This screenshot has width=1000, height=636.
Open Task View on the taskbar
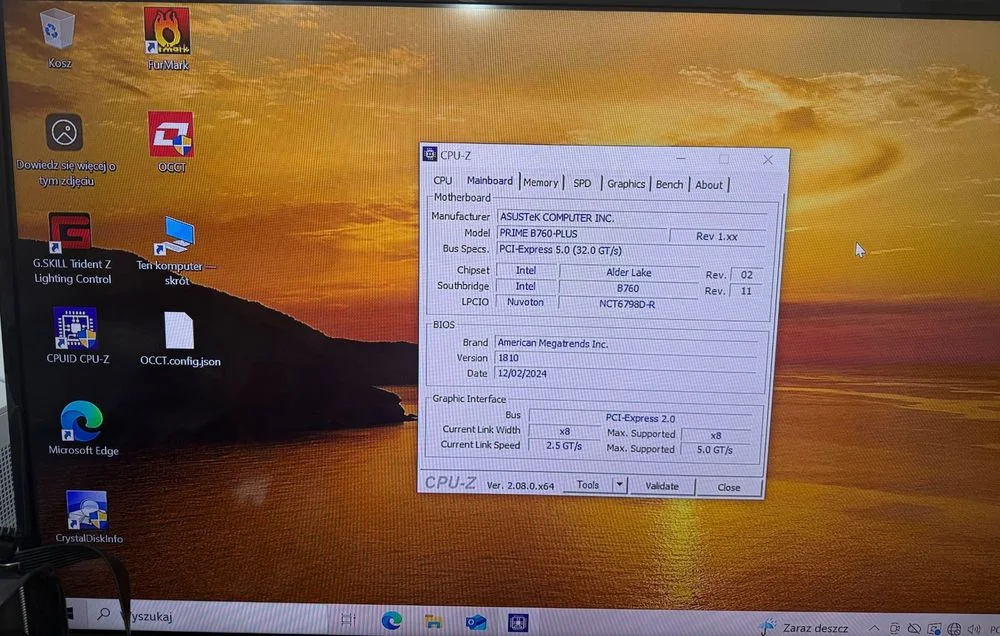(x=348, y=619)
